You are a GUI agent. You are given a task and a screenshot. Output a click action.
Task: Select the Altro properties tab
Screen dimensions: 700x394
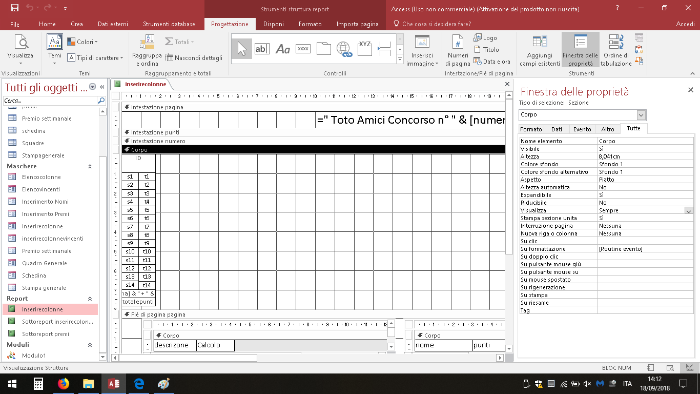pyautogui.click(x=608, y=129)
